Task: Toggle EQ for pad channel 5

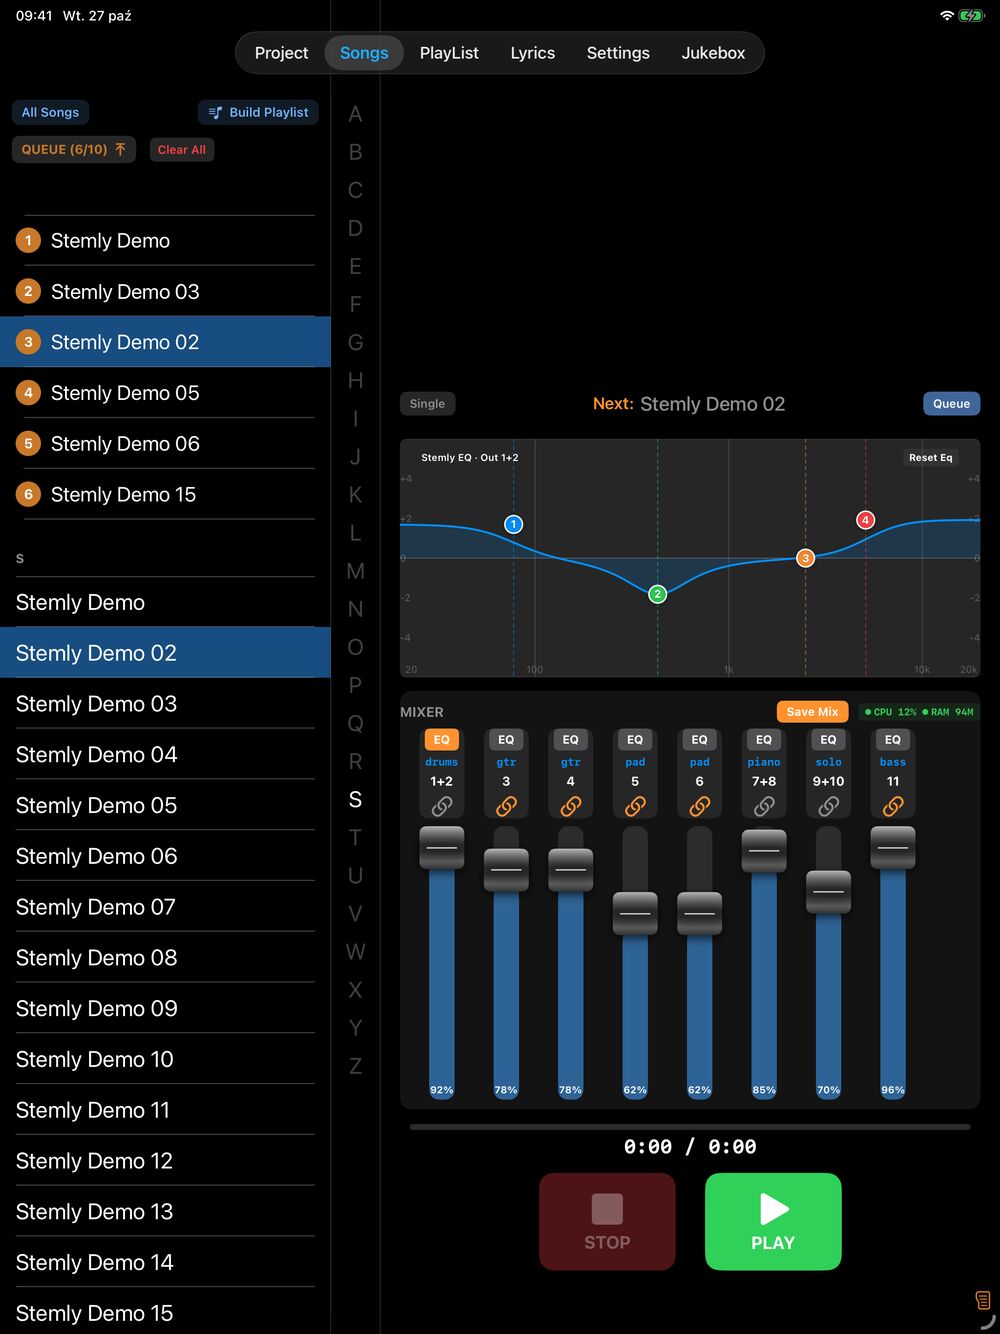Action: point(635,740)
